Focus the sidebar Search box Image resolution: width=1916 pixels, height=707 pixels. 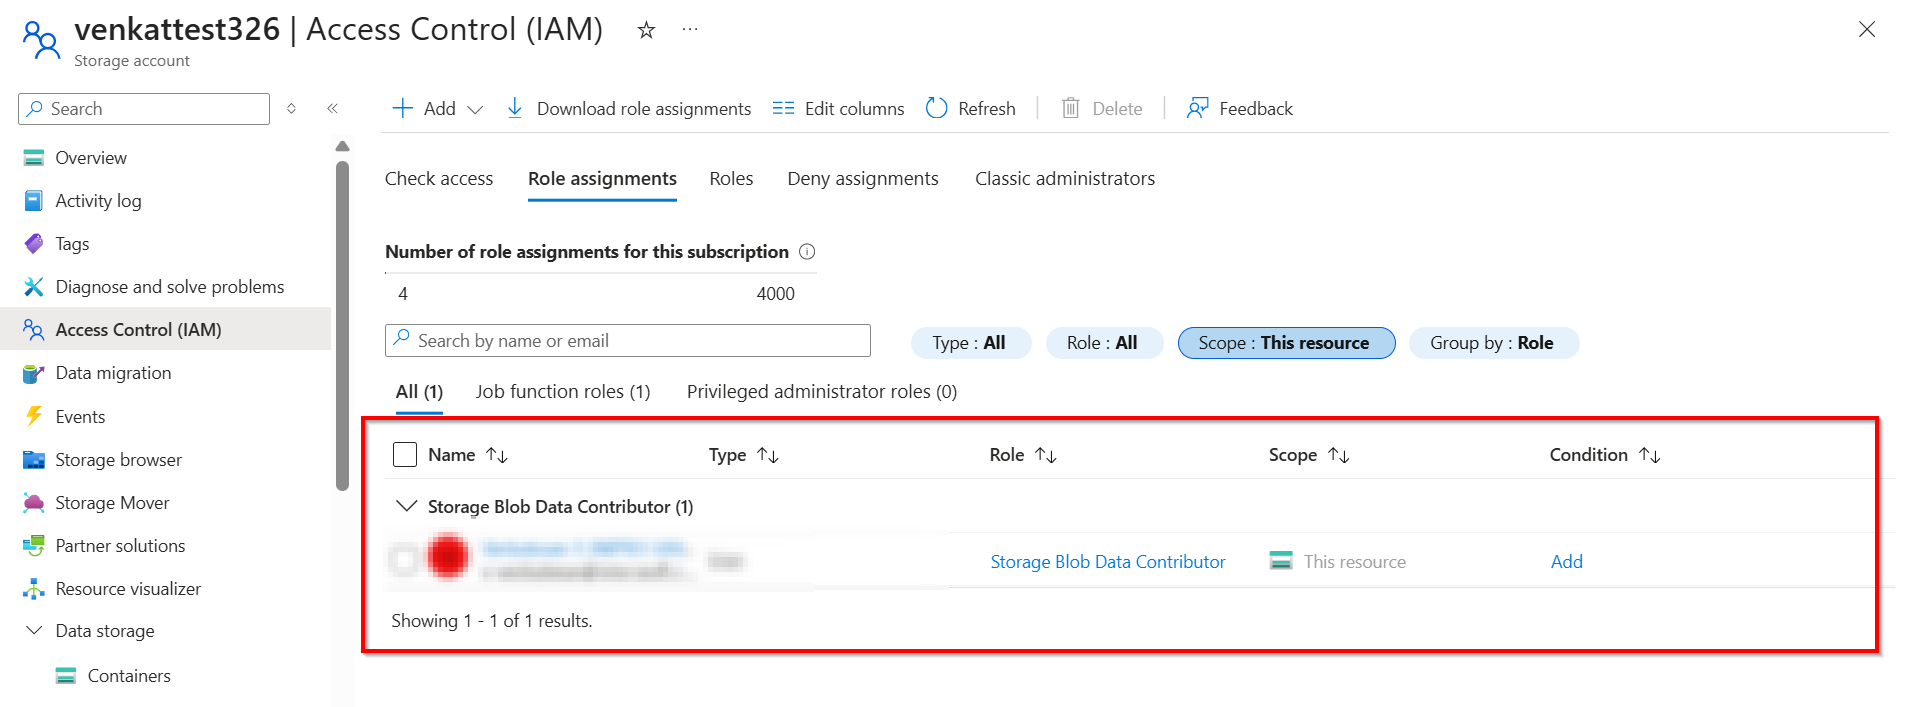[144, 109]
